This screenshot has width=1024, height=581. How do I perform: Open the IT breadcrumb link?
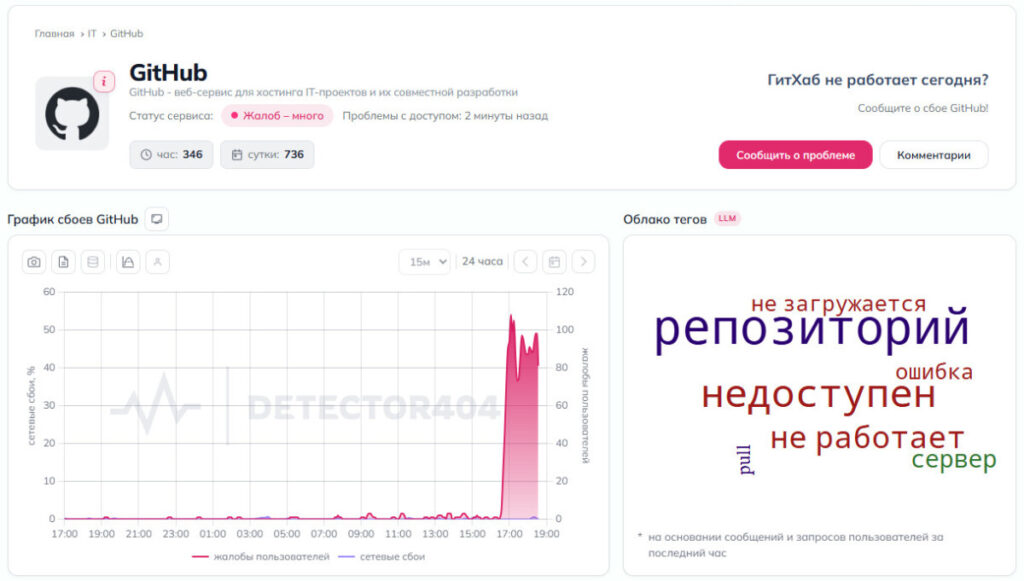(x=92, y=33)
